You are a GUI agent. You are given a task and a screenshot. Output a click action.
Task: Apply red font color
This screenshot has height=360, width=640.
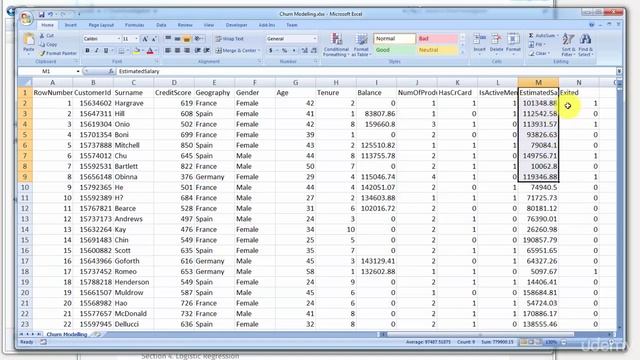pyautogui.click(x=150, y=51)
